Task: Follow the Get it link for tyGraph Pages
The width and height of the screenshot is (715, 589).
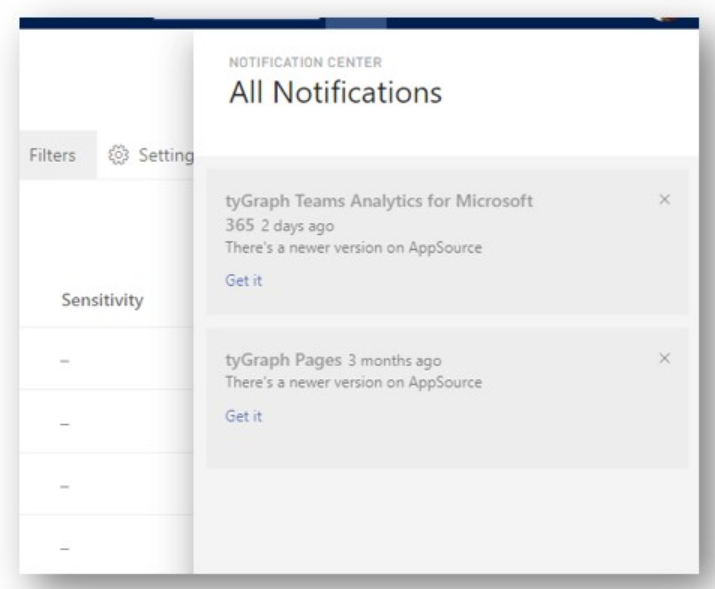Action: pyautogui.click(x=244, y=416)
